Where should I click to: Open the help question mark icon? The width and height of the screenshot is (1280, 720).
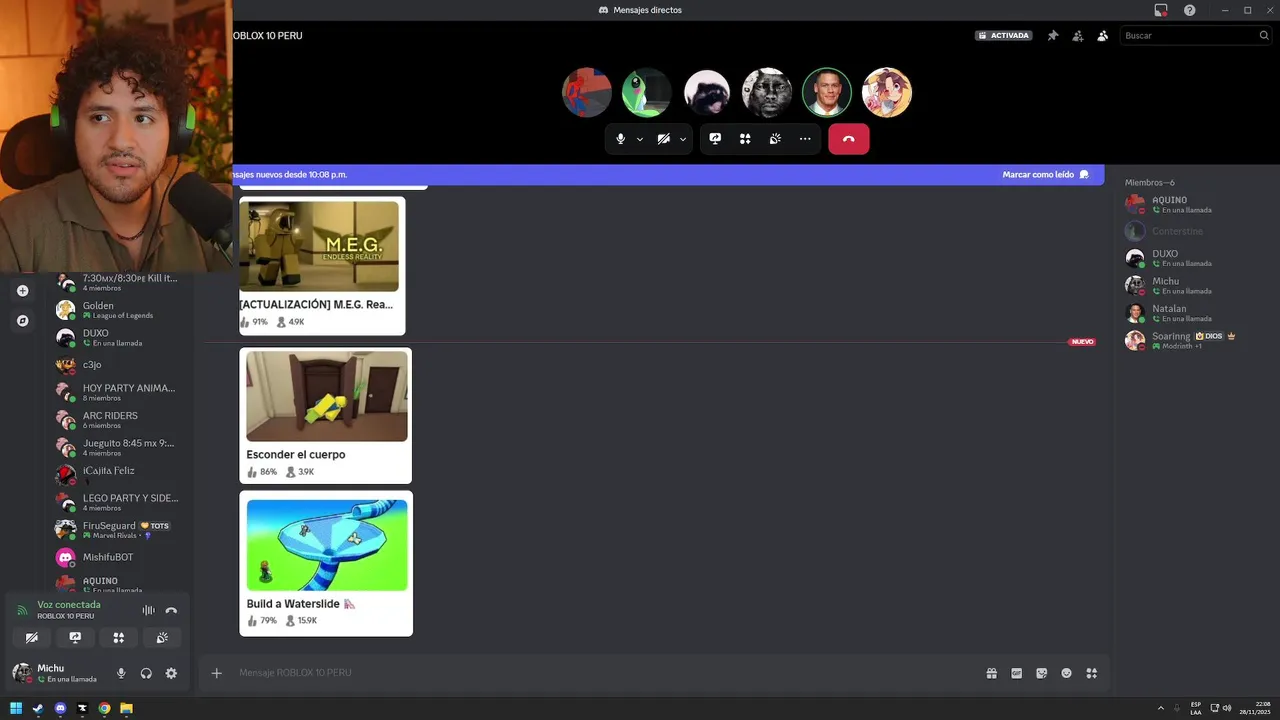[1190, 10]
